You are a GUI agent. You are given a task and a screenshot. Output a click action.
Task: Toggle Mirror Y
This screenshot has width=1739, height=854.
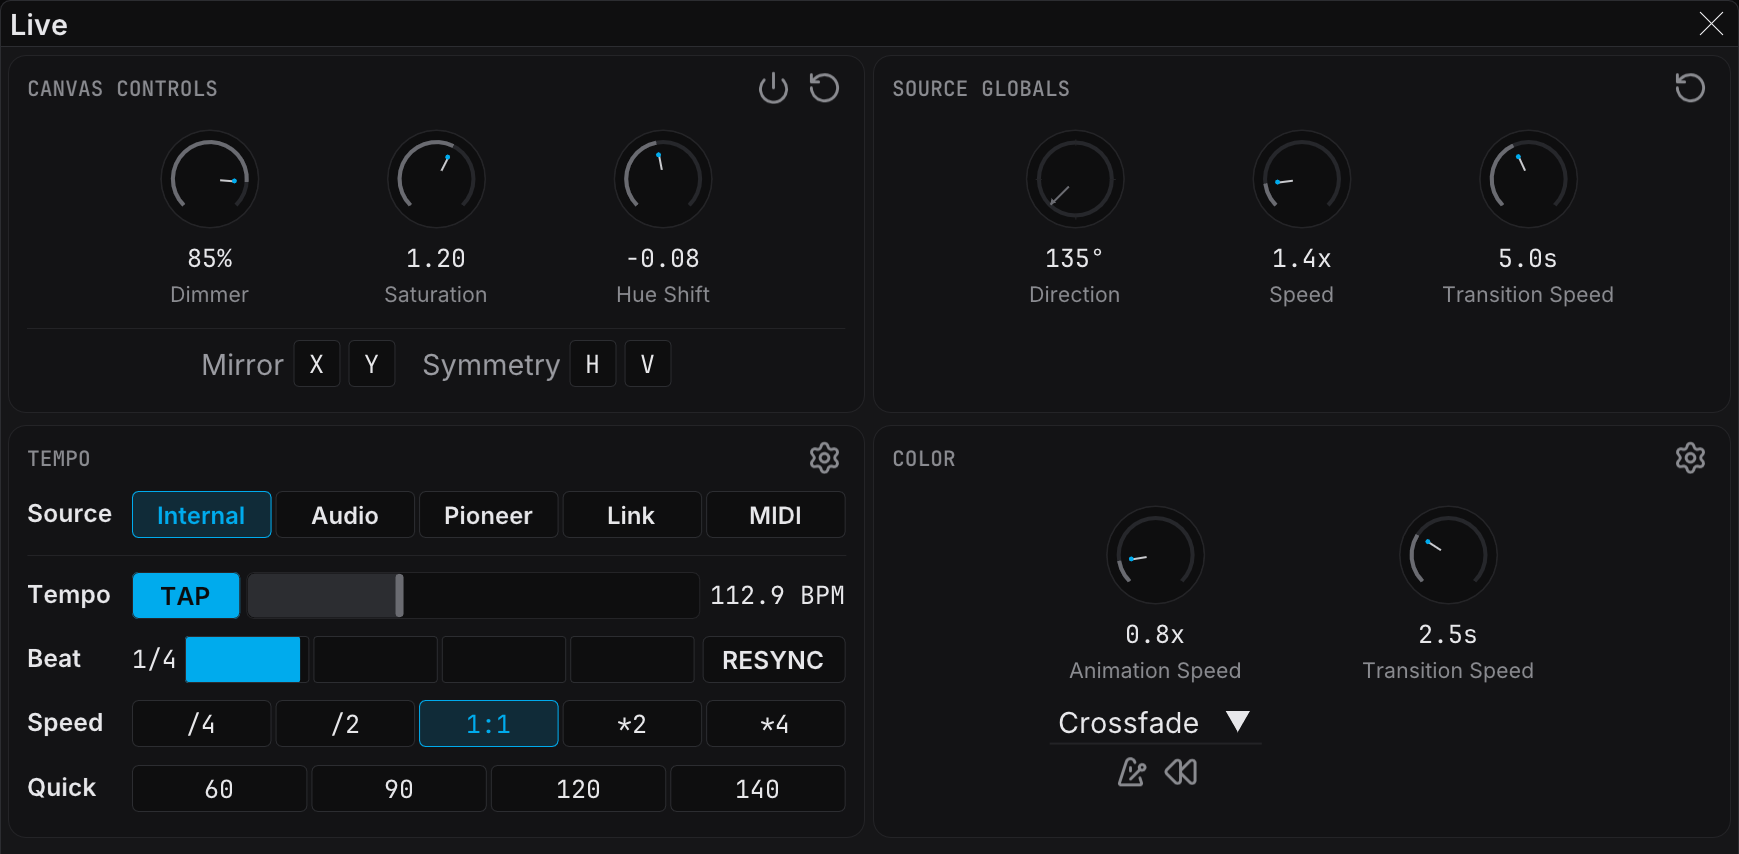tap(372, 364)
